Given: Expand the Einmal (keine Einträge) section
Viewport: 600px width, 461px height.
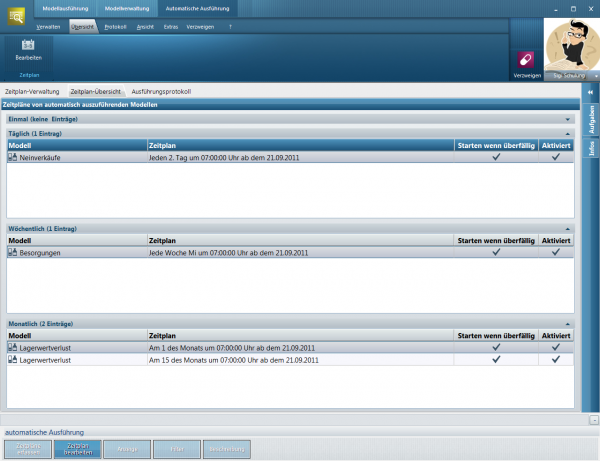Looking at the screenshot, I should coord(567,119).
